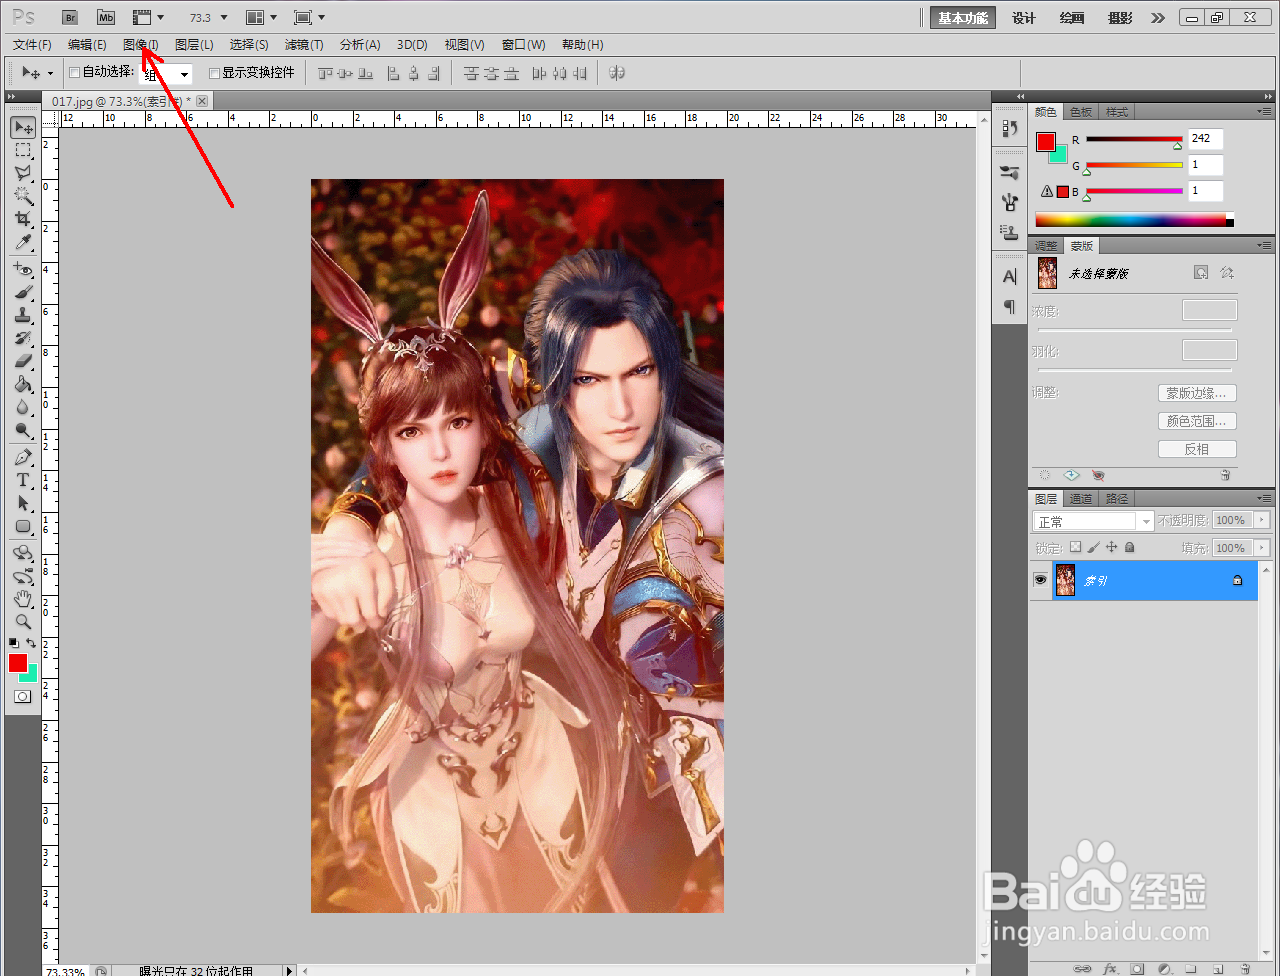Select the Clone Stamp tool
Viewport: 1280px width, 976px height.
coord(23,315)
